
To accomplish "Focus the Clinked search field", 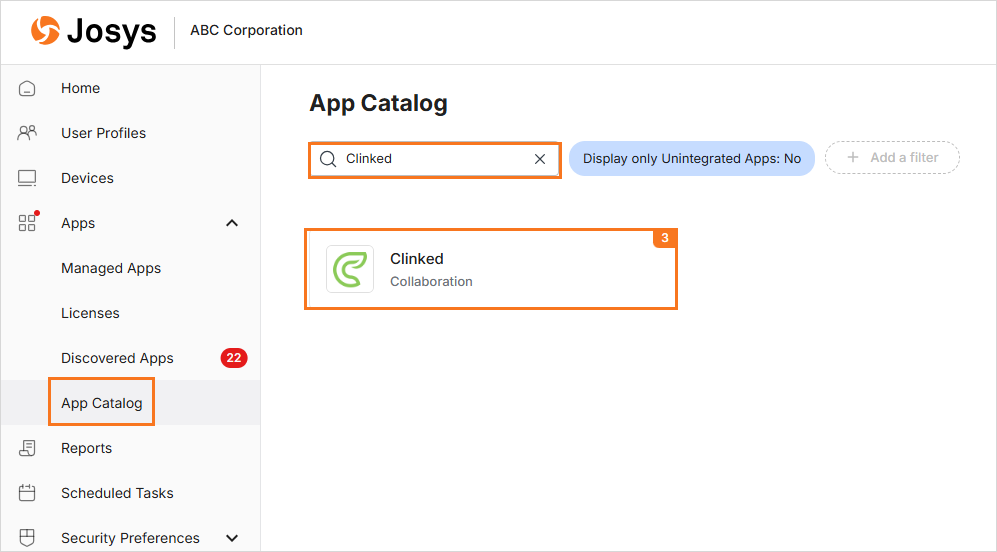I will click(434, 159).
